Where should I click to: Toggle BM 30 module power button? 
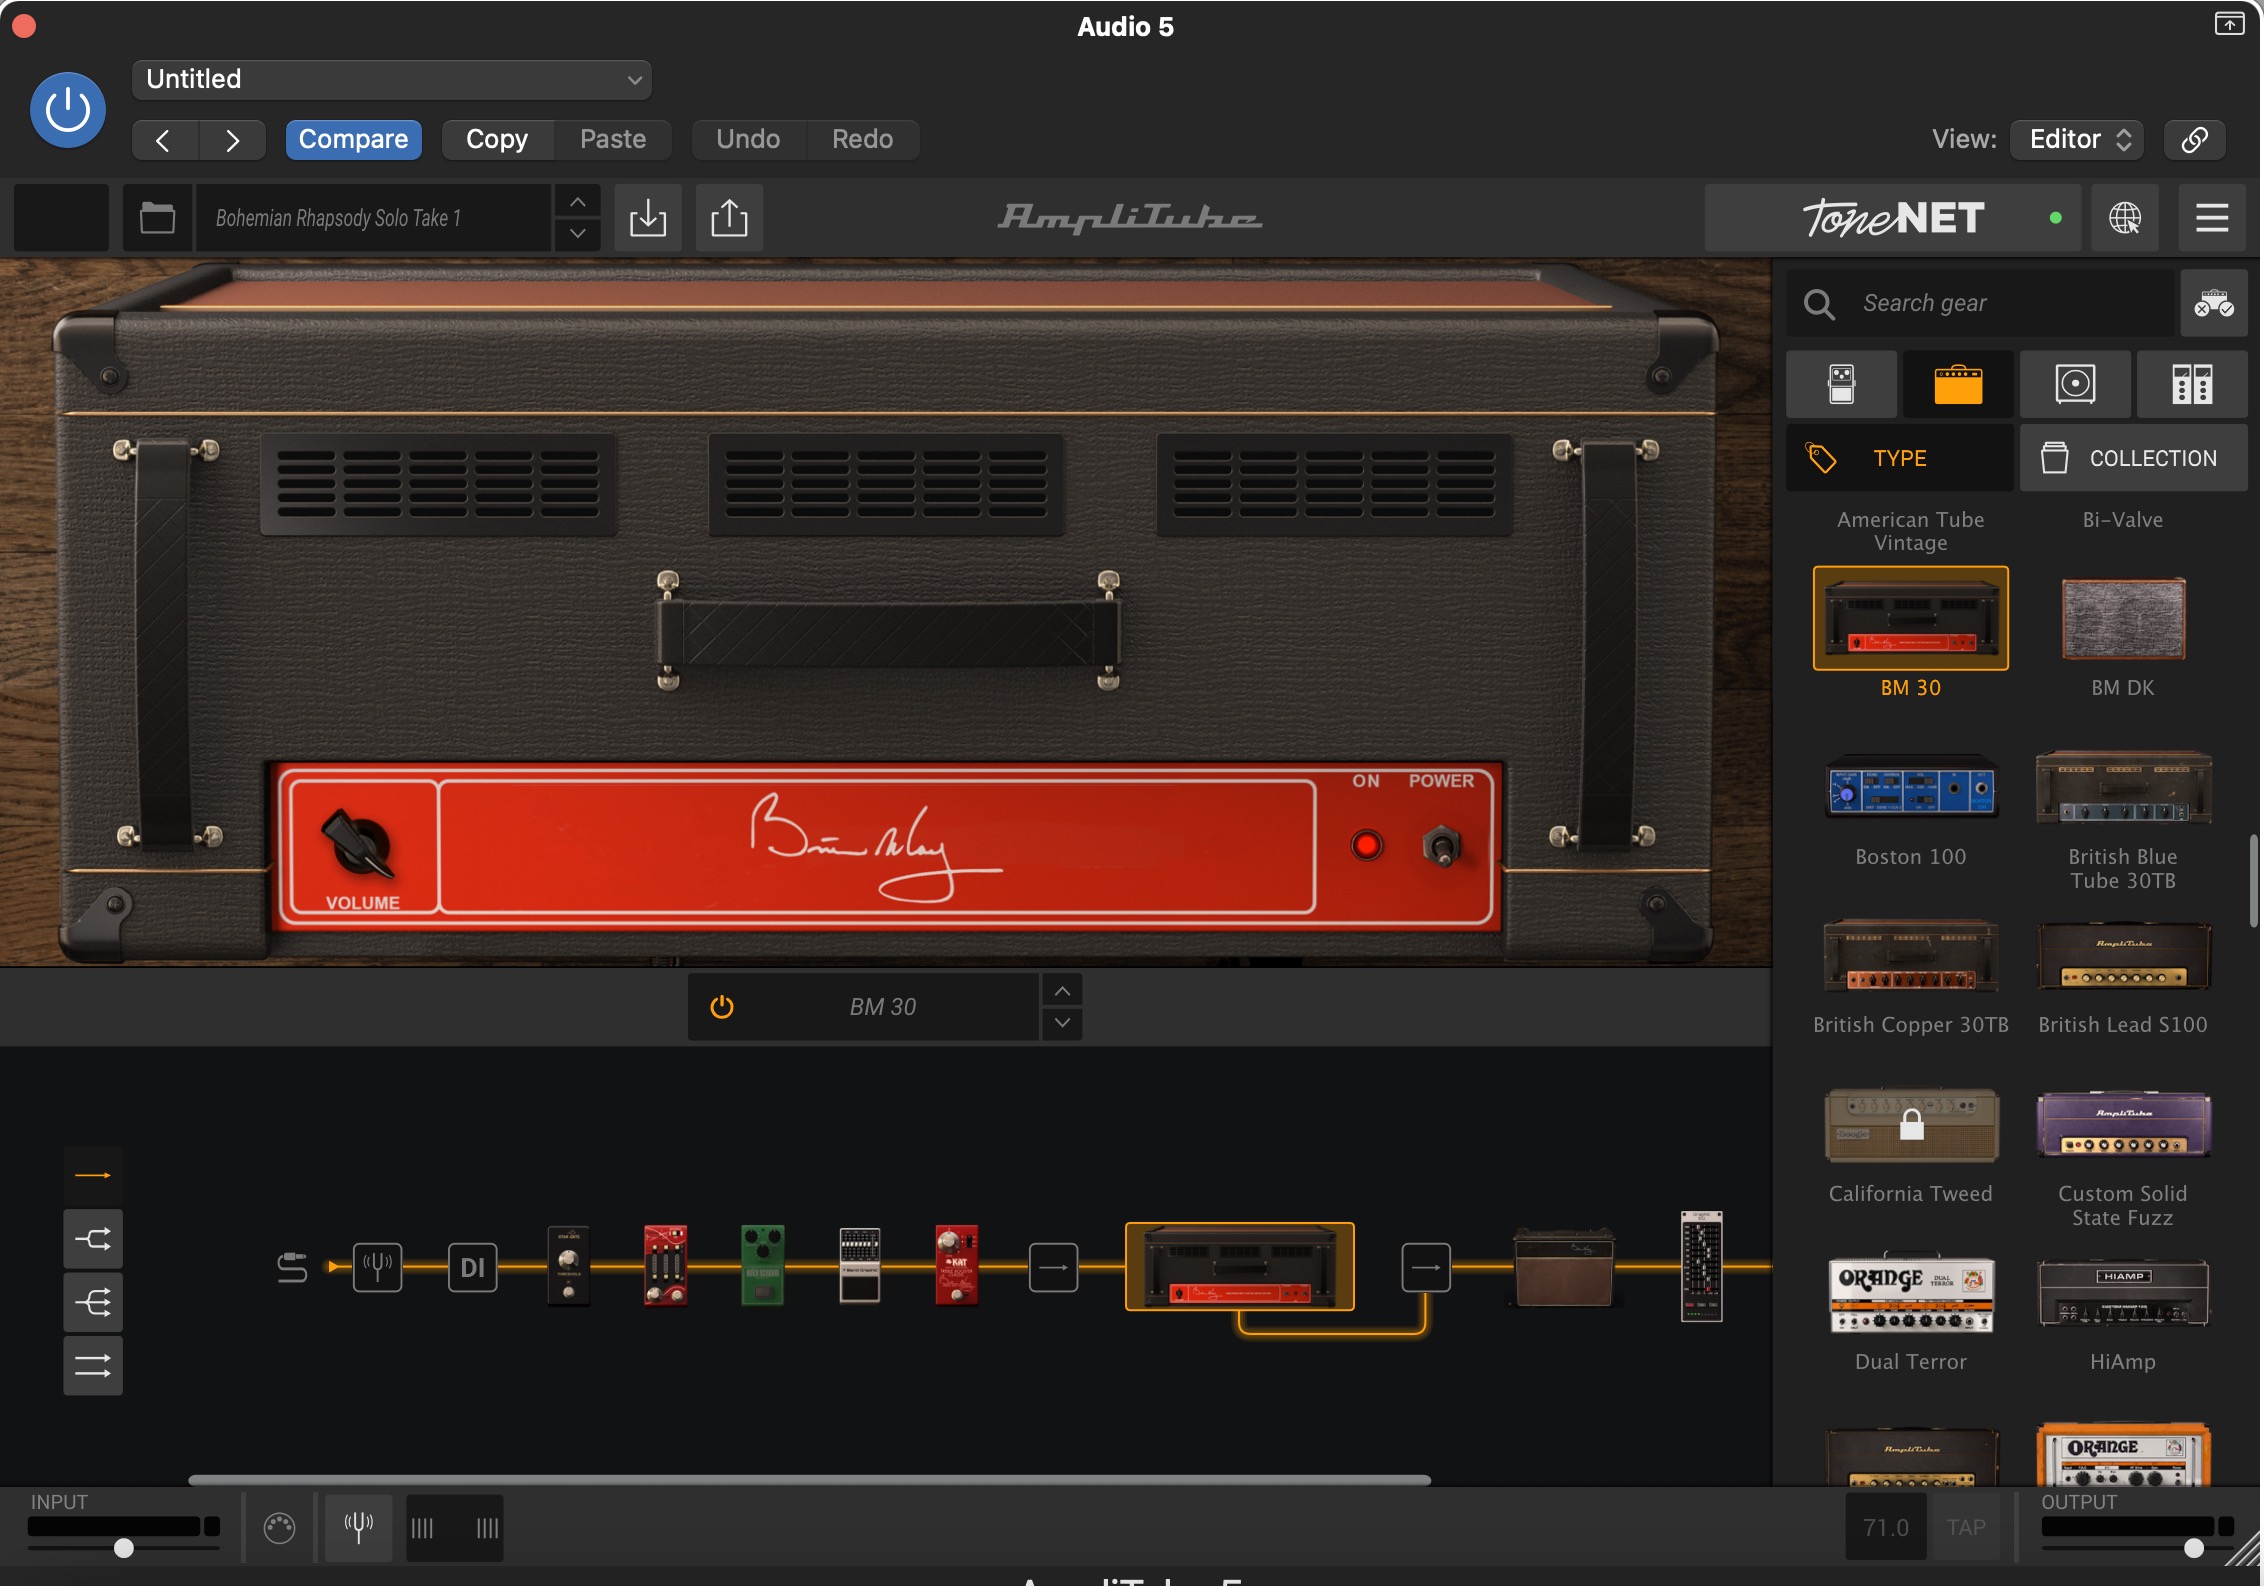click(722, 1007)
